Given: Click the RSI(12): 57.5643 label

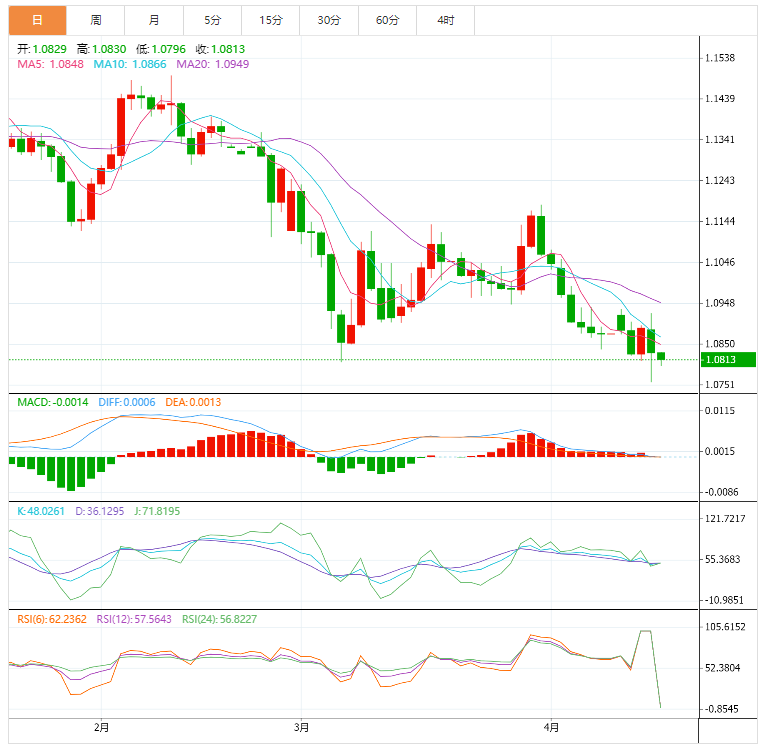Looking at the screenshot, I should coord(134,620).
